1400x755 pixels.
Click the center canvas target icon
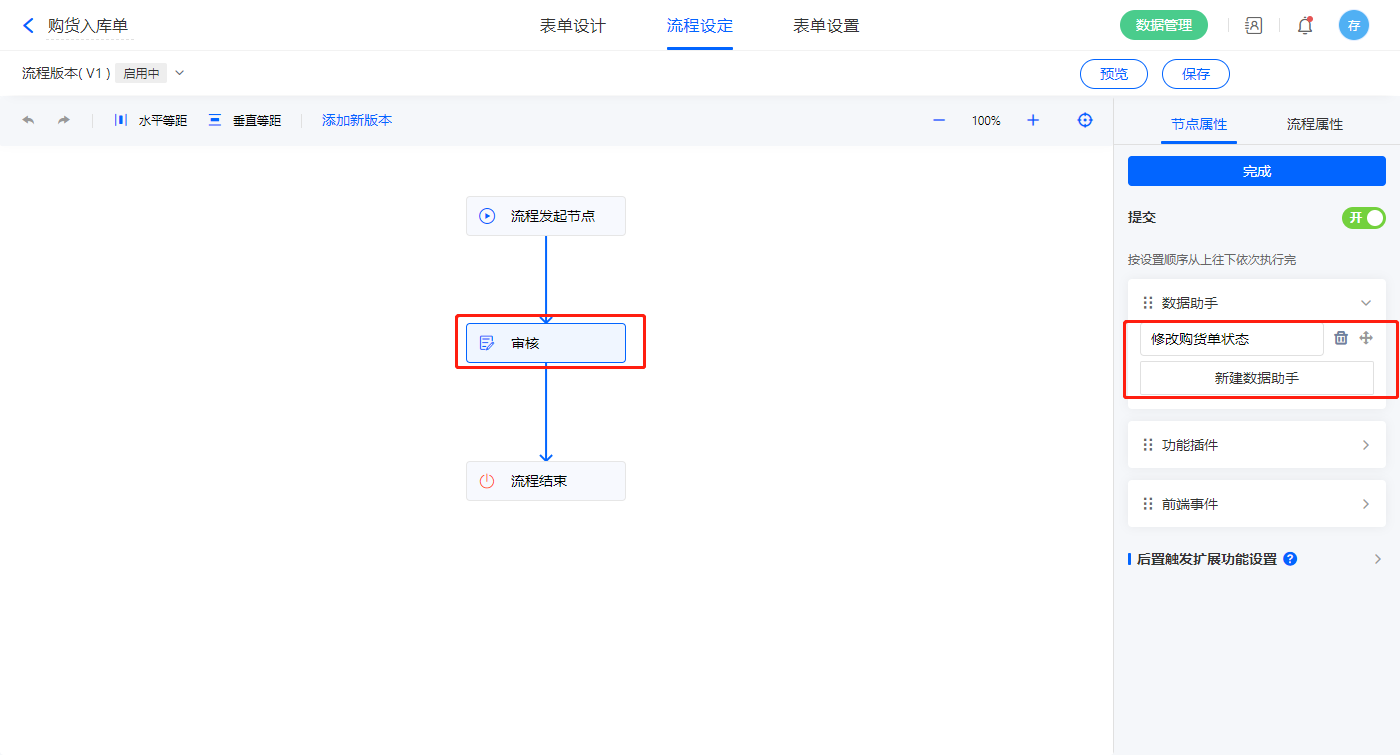click(1085, 120)
